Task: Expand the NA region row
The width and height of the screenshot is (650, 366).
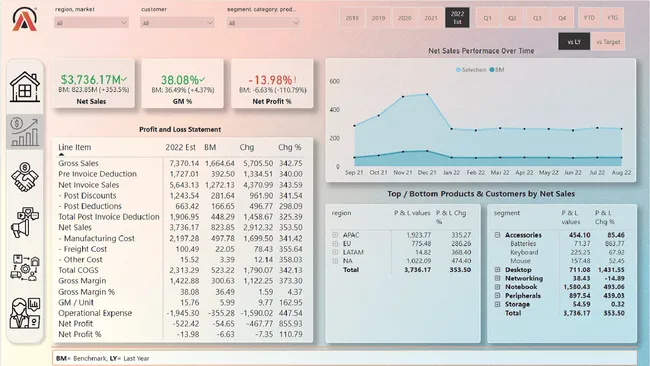Action: coord(335,261)
